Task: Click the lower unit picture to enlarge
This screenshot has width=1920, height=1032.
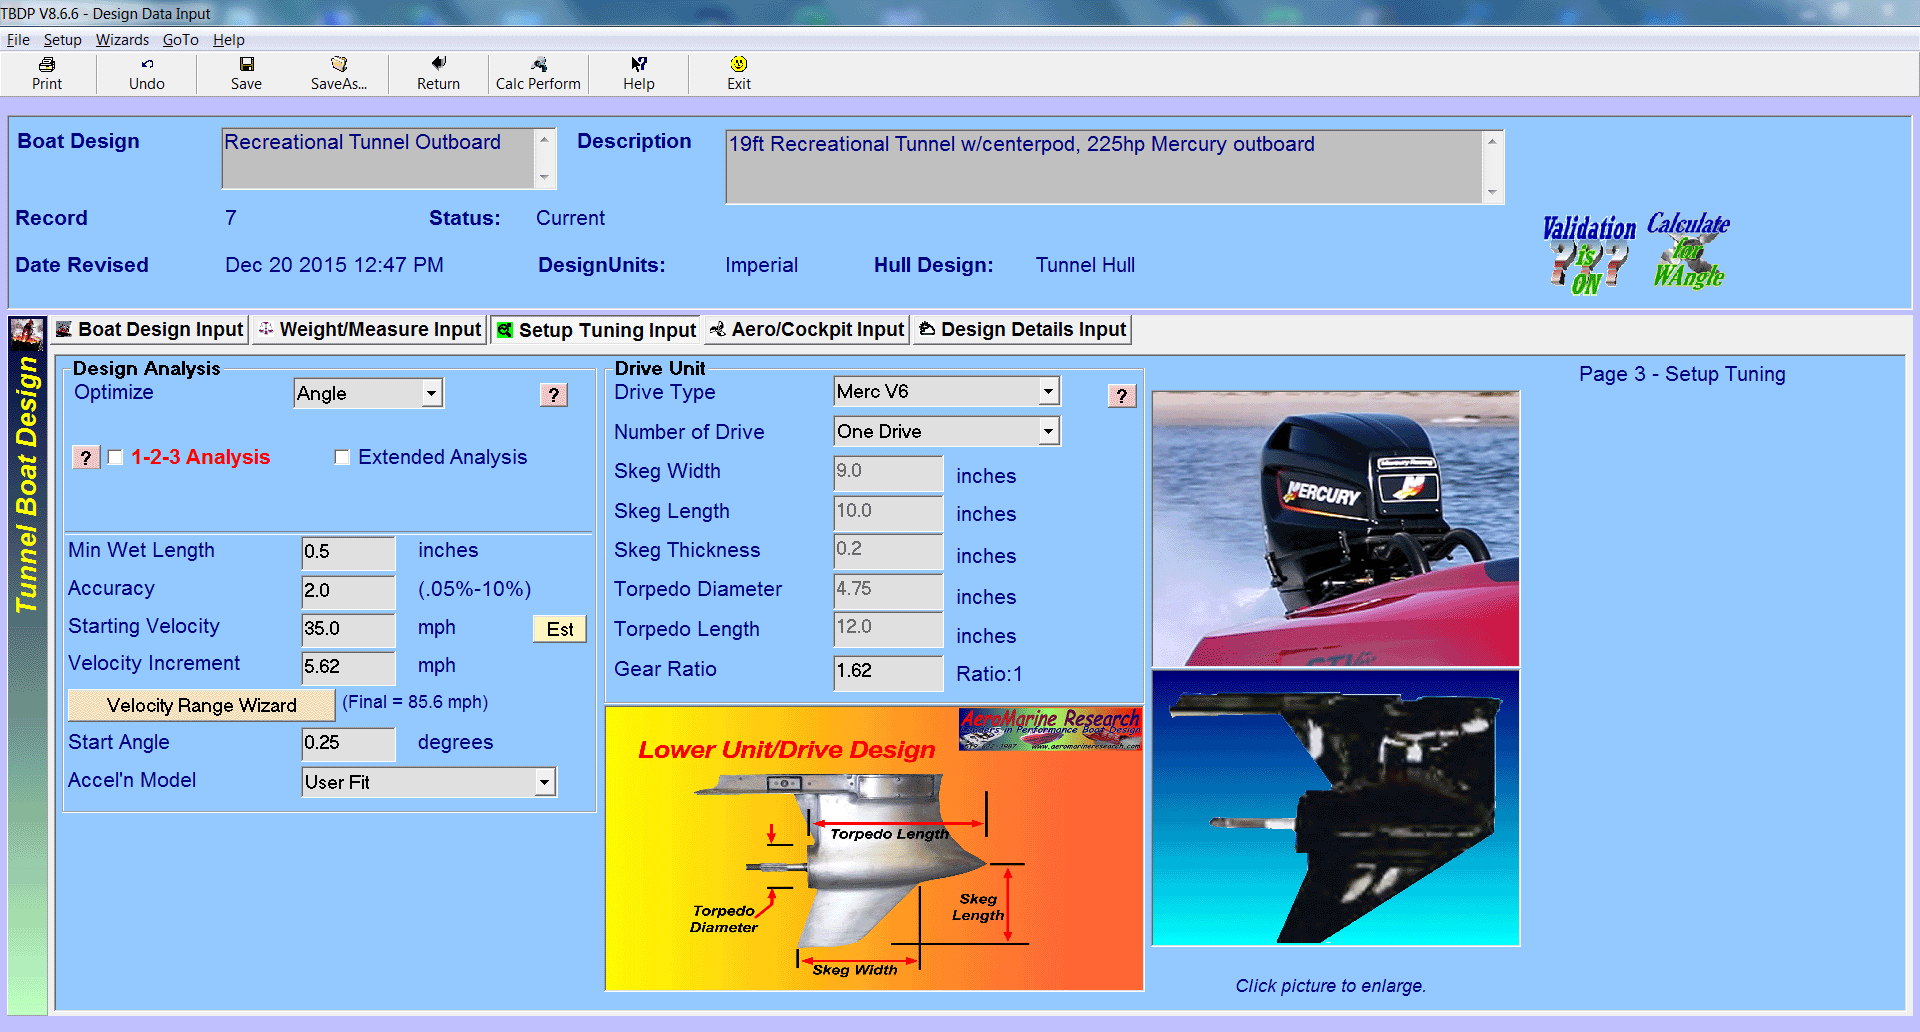Action: 1335,807
